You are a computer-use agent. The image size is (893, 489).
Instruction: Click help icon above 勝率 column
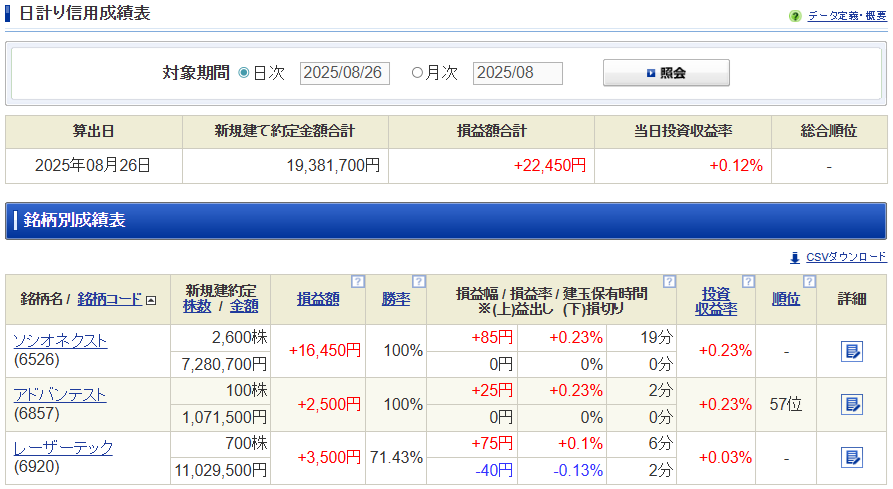[418, 281]
